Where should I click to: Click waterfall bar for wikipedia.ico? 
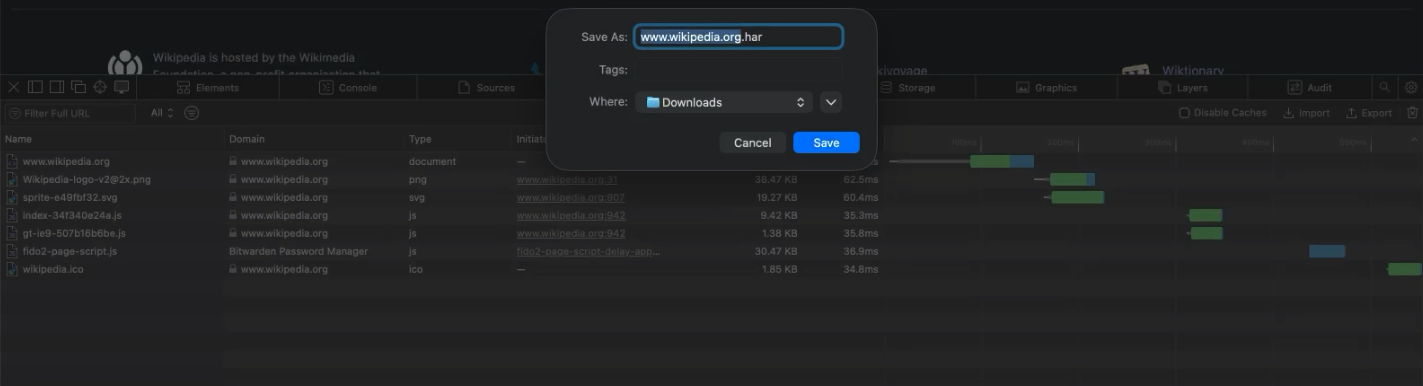pos(1404,269)
